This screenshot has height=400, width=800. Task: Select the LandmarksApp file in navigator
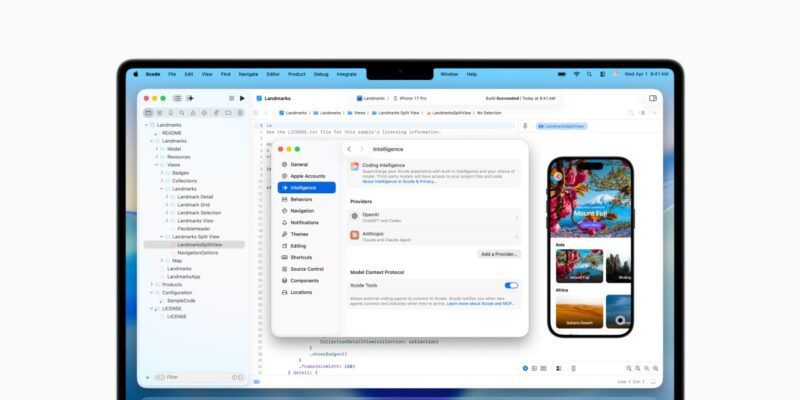[183, 277]
